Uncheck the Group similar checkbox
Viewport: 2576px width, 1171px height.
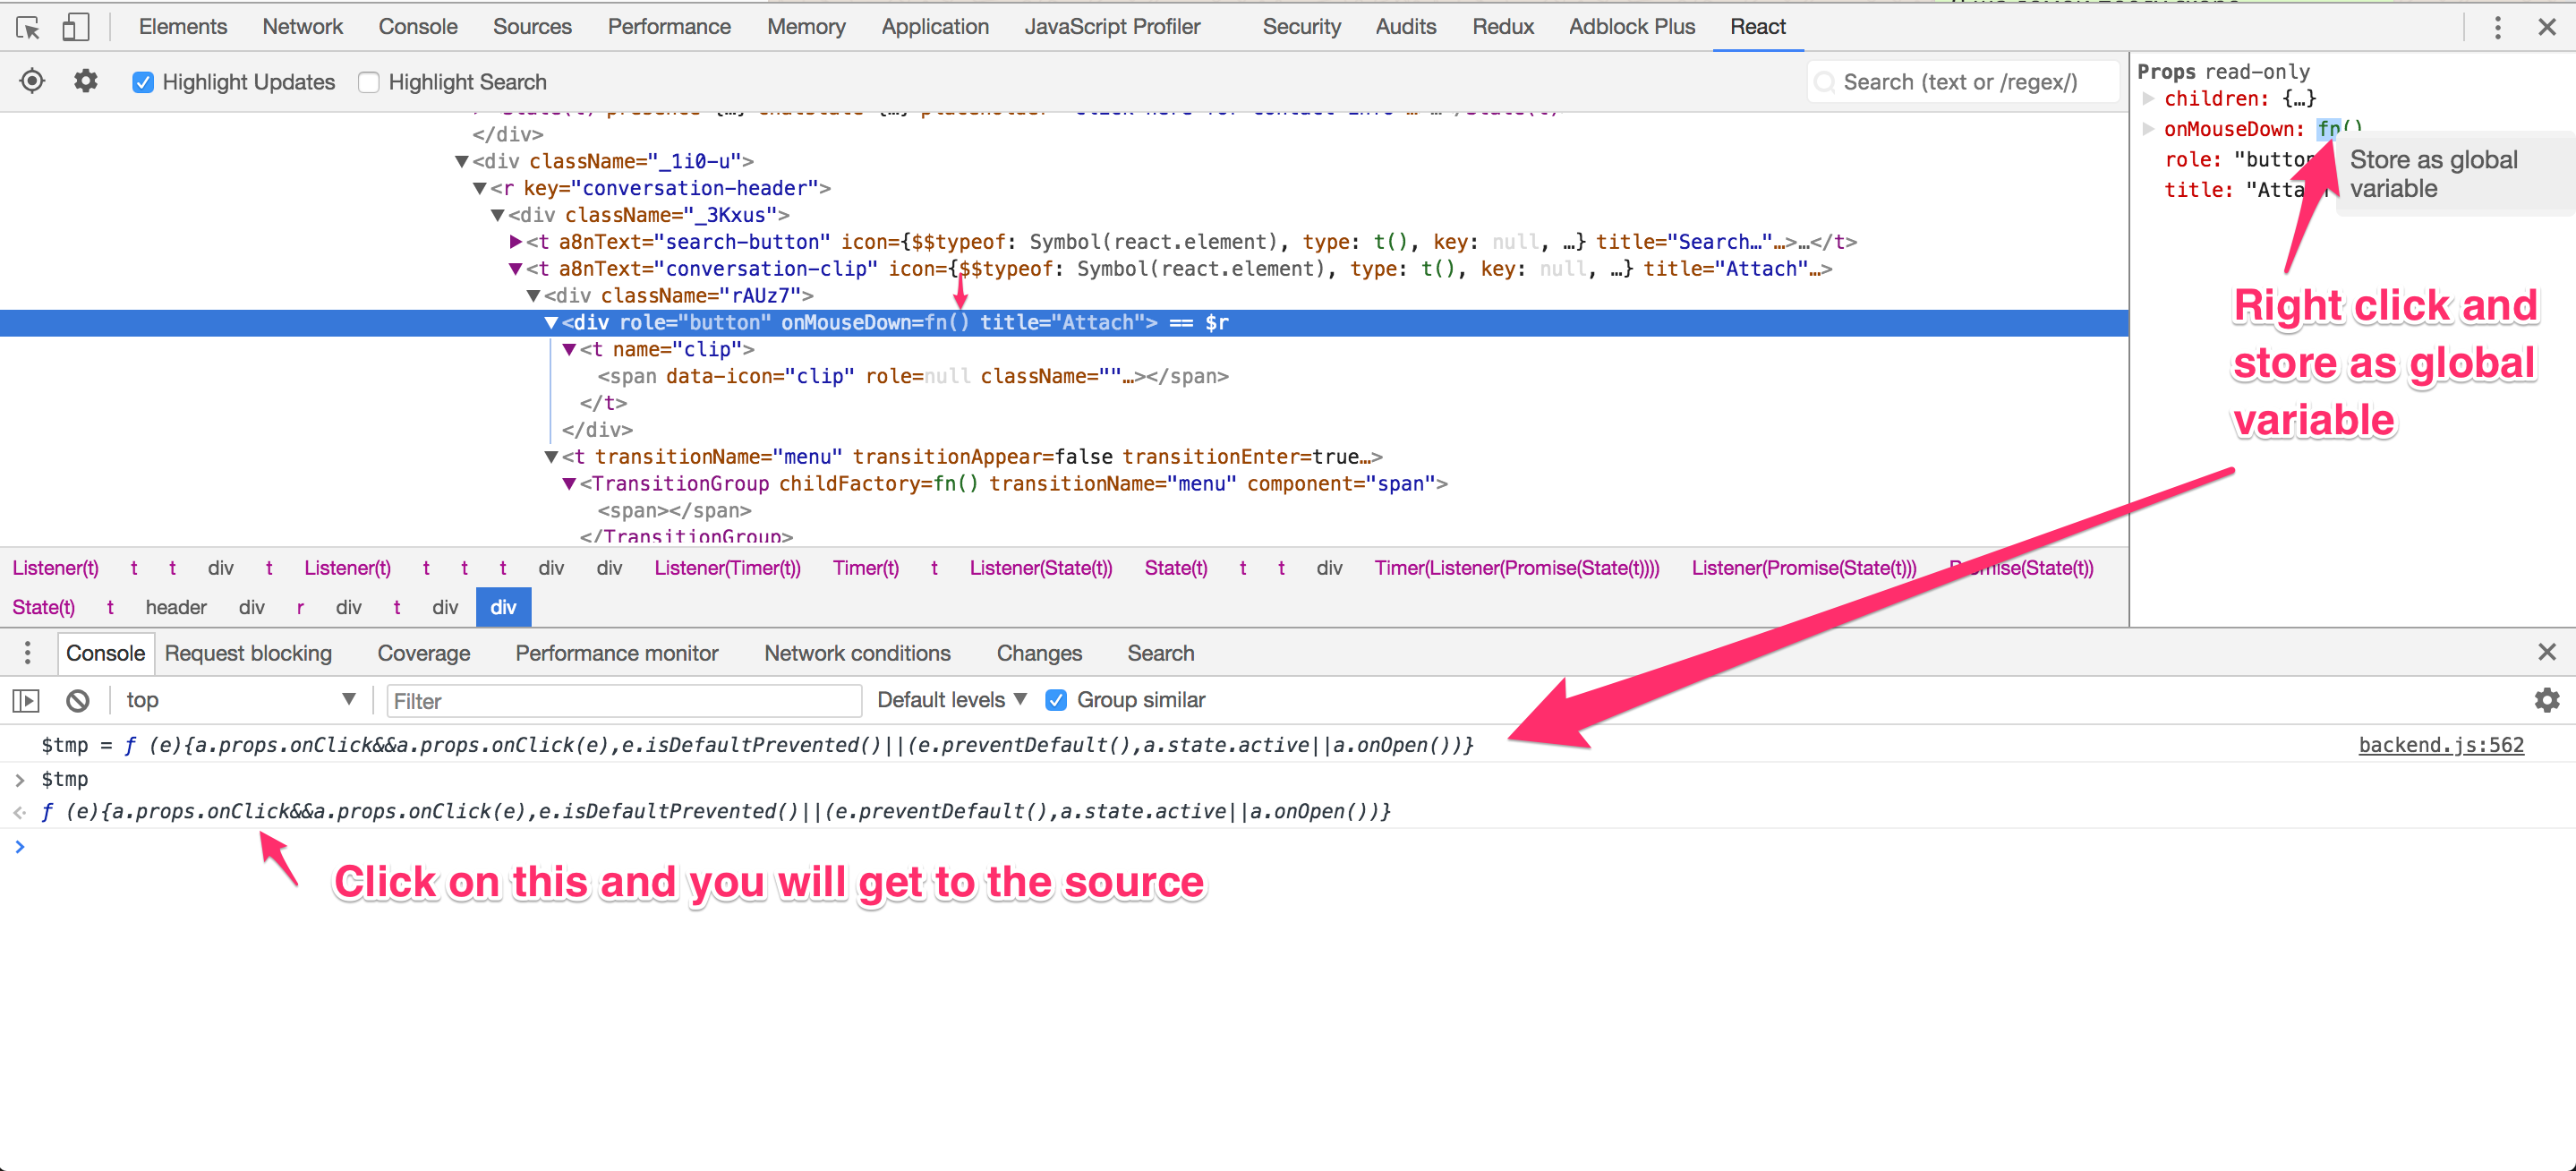tap(1056, 700)
